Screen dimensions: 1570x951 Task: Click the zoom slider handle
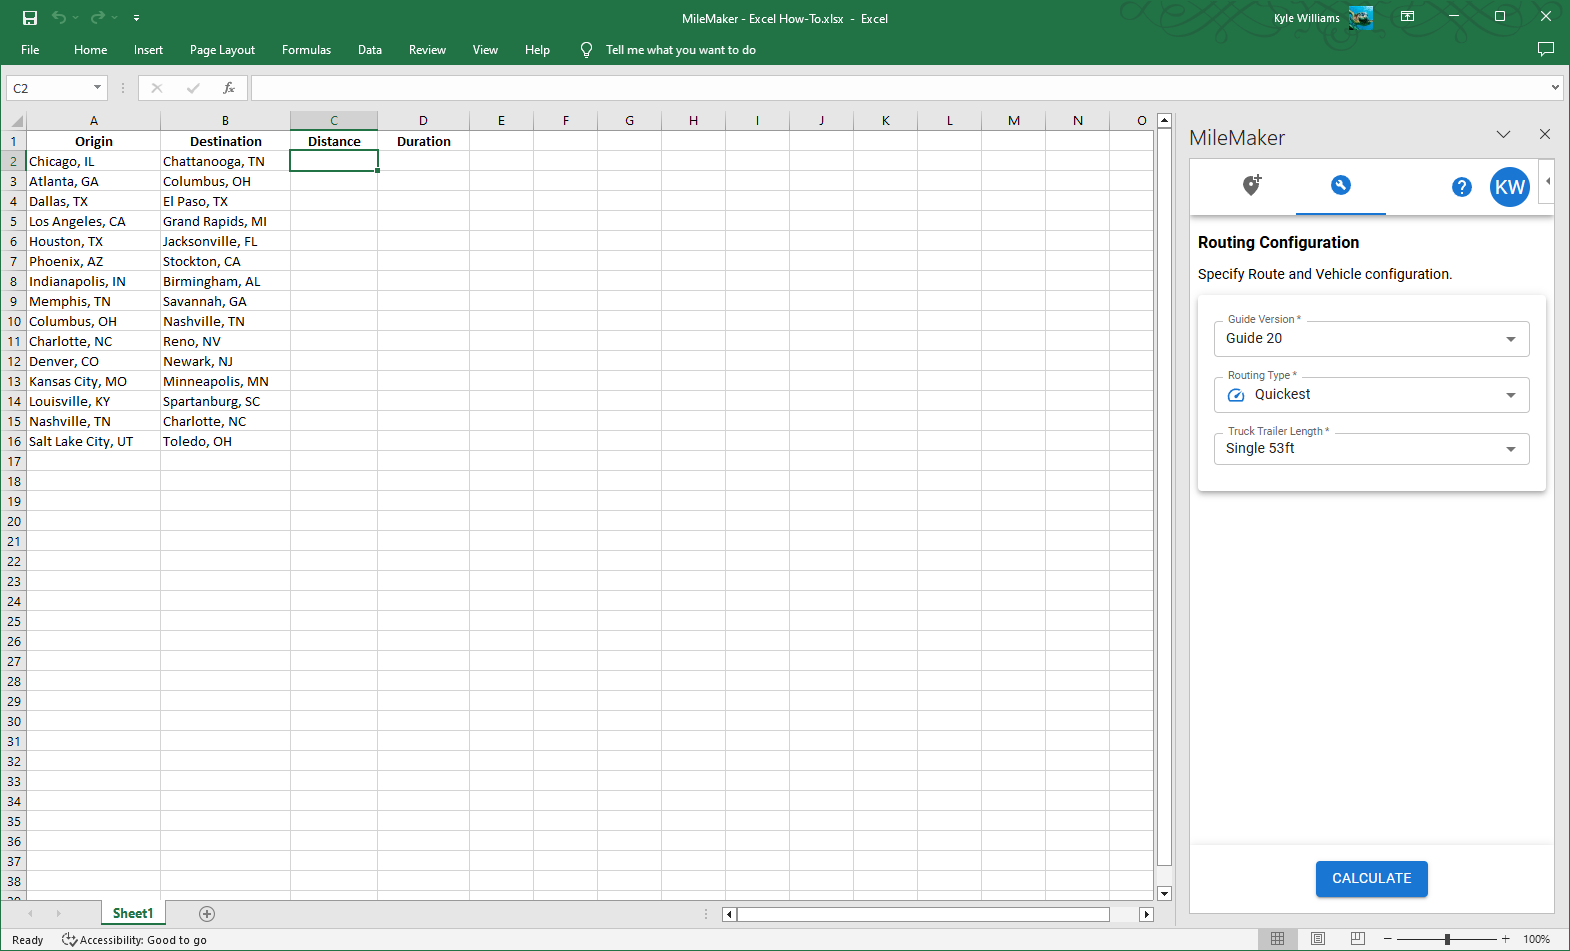(1447, 939)
